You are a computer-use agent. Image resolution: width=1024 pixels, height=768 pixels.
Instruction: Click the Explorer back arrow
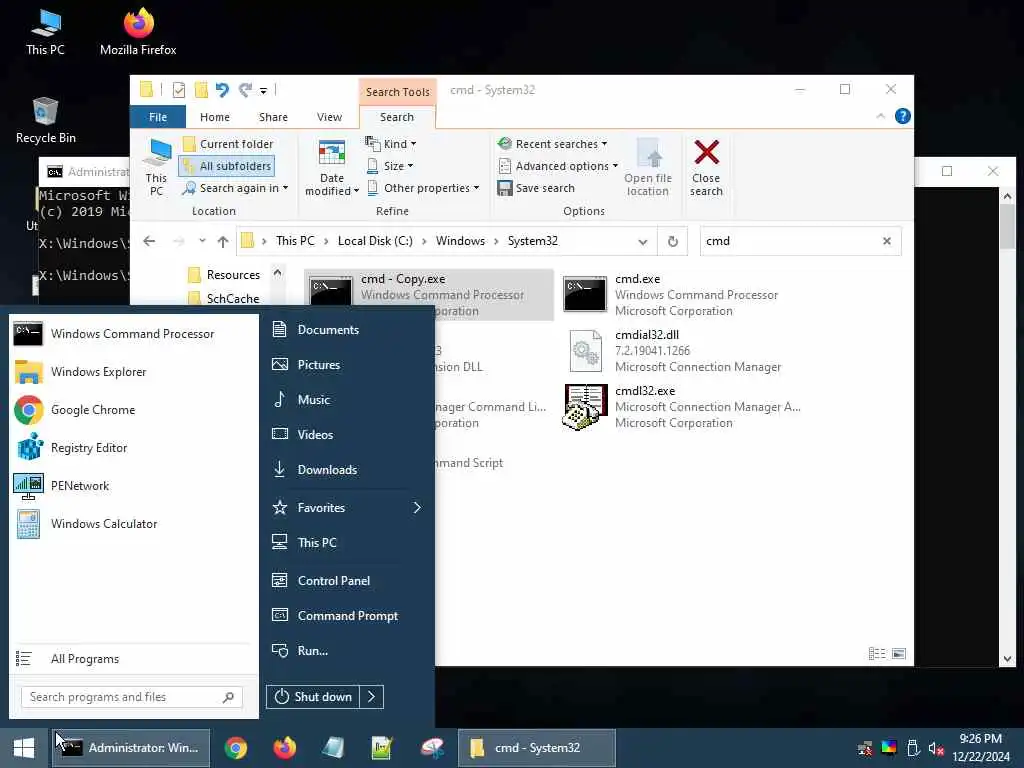tap(149, 241)
